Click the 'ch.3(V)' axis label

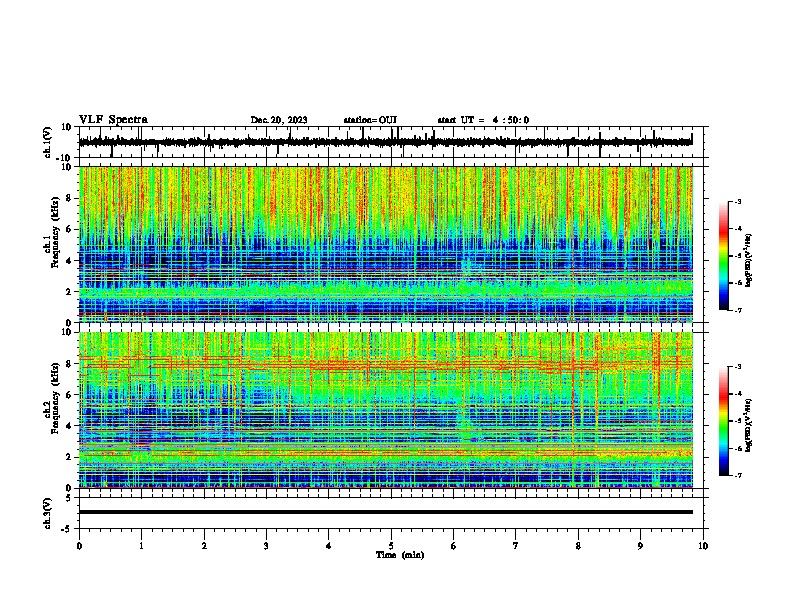[47, 513]
